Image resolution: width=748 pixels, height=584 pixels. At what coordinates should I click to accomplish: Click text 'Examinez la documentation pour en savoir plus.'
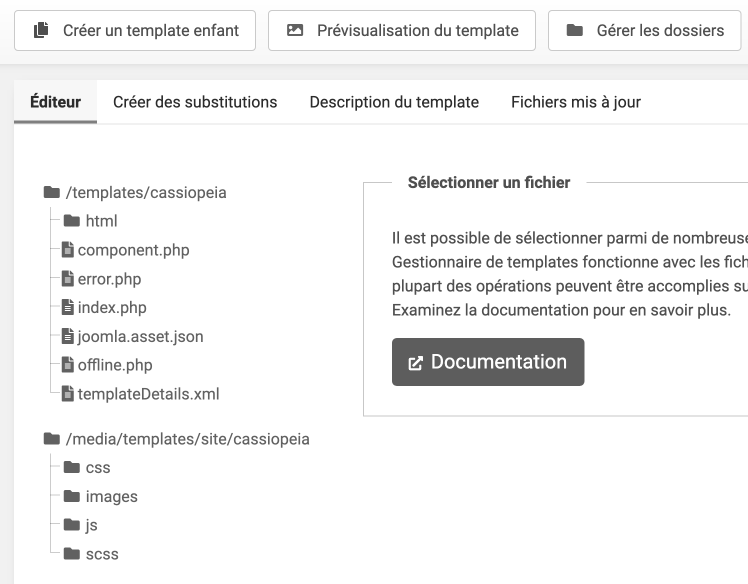561,310
